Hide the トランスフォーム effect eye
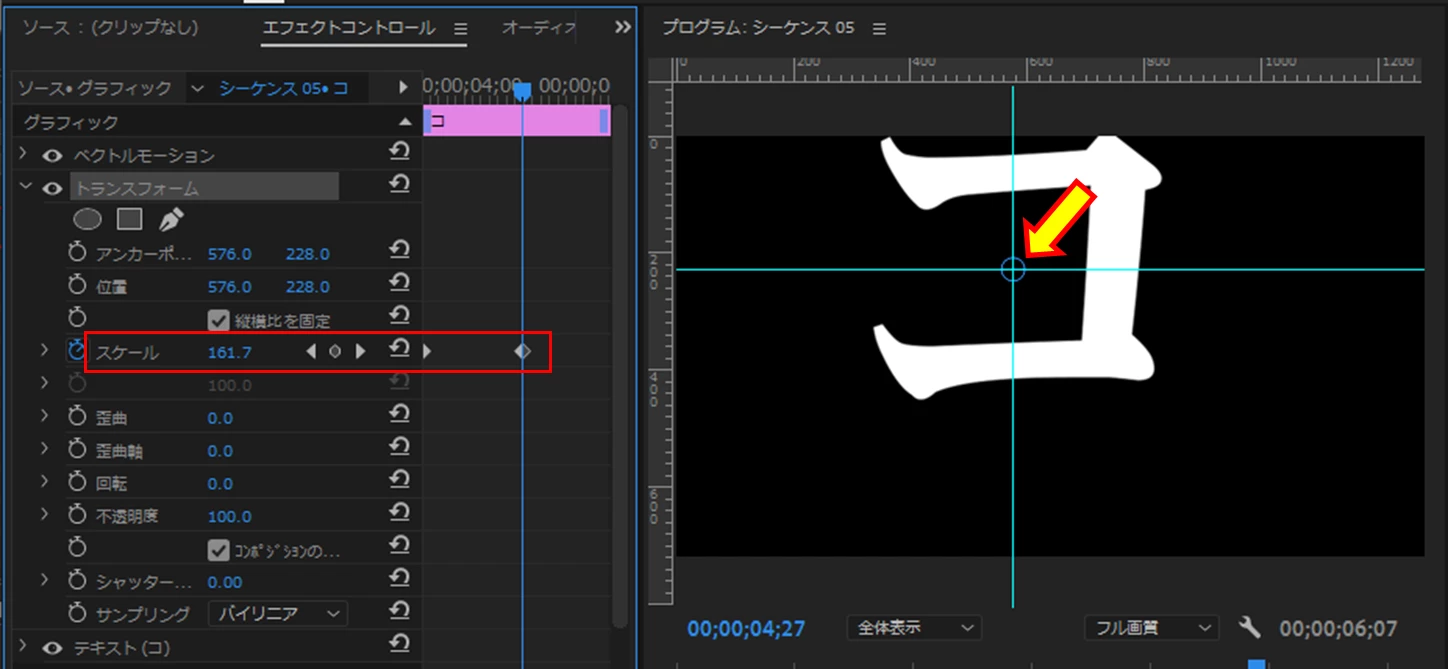Viewport: 1448px width, 669px height. click(52, 188)
